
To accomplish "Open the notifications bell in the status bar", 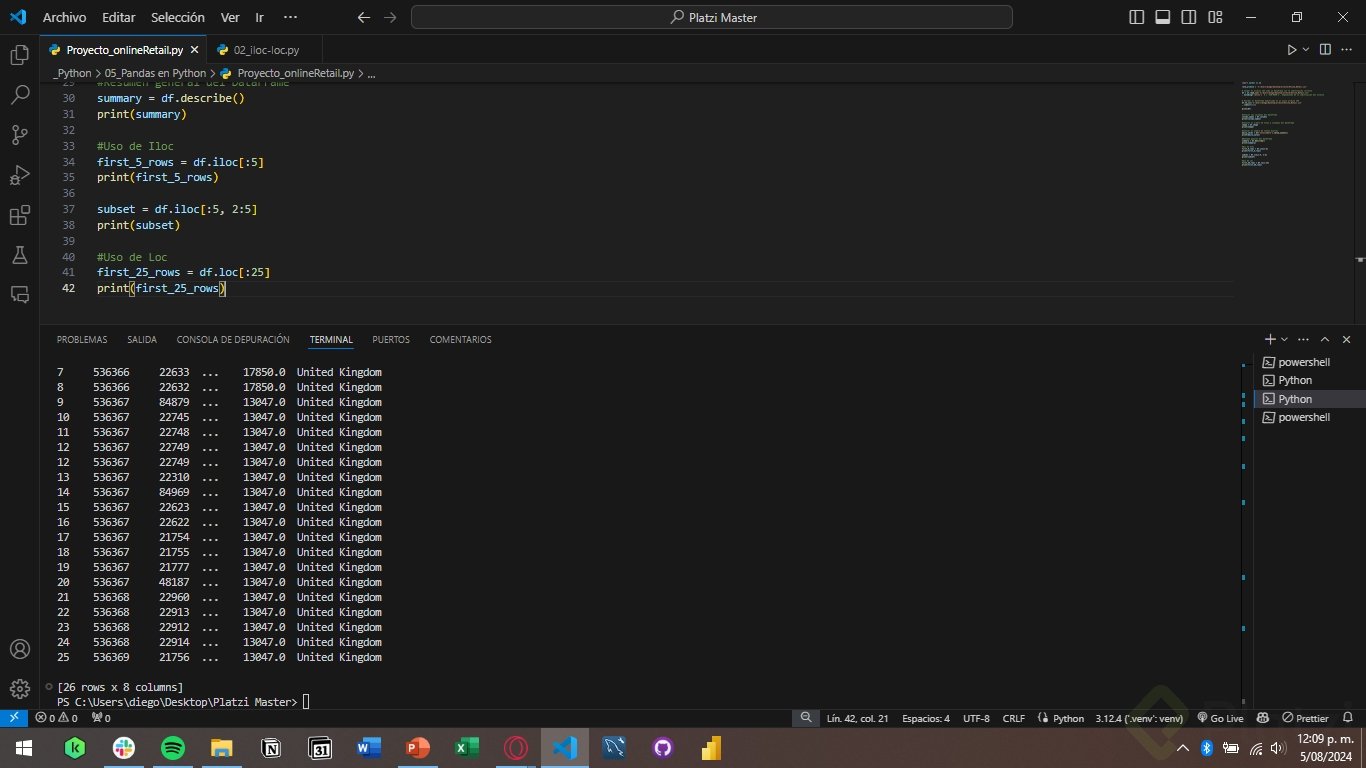I will pos(1346,718).
